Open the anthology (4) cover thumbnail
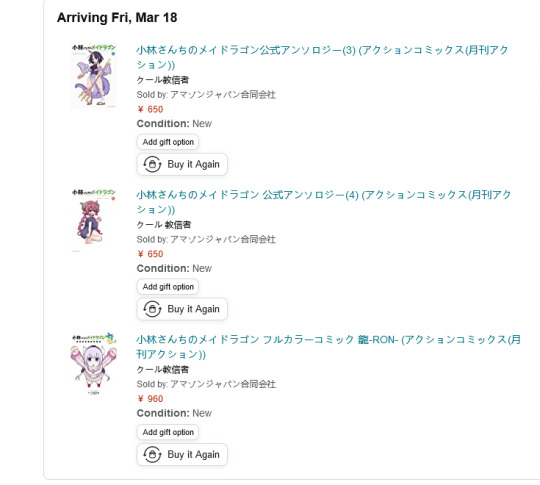This screenshot has width=540, height=485. tap(93, 219)
